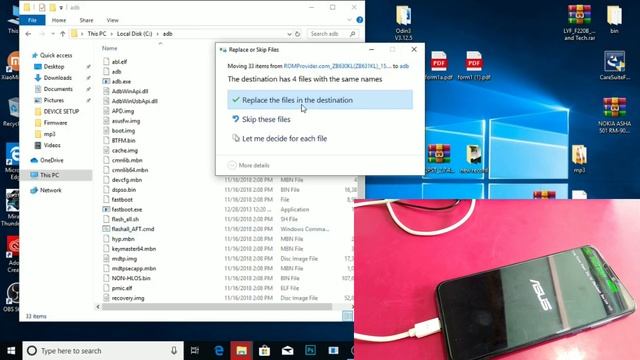
Task: Open the File tab in Explorer
Action: point(32,20)
